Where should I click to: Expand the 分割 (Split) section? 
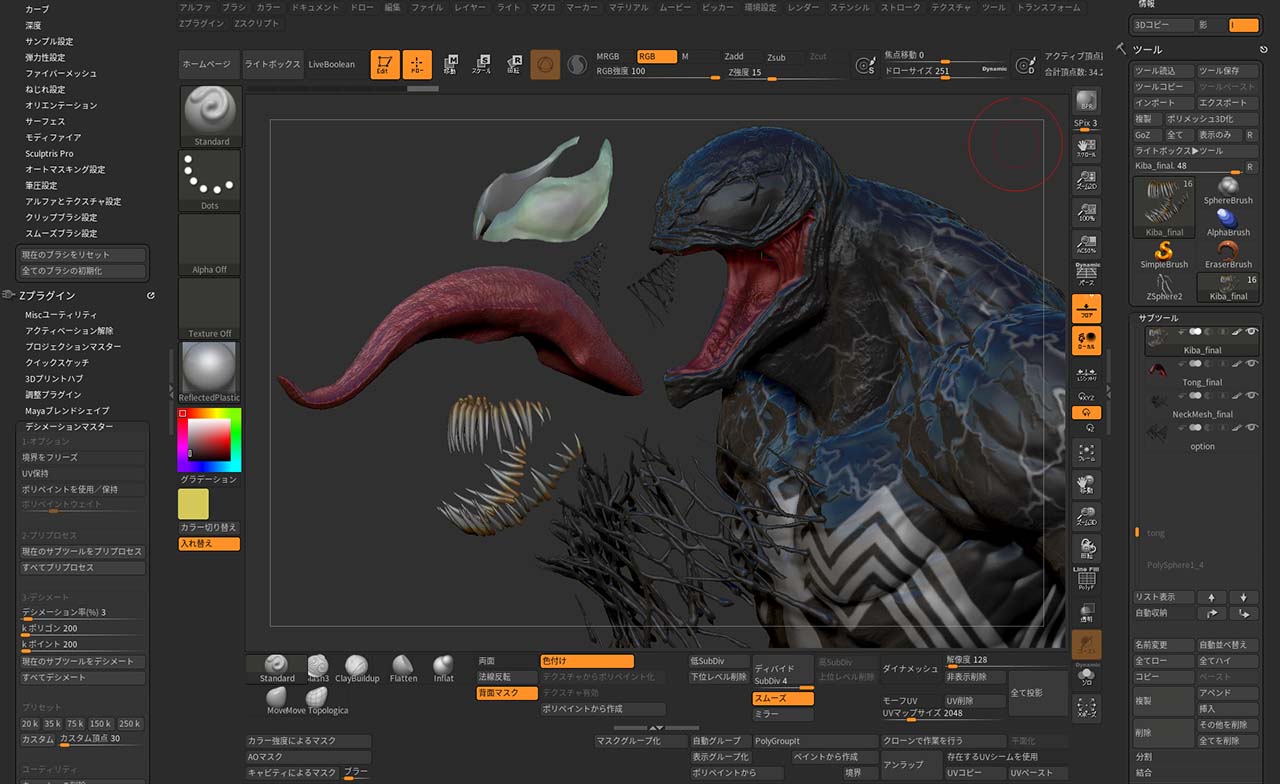point(1143,757)
